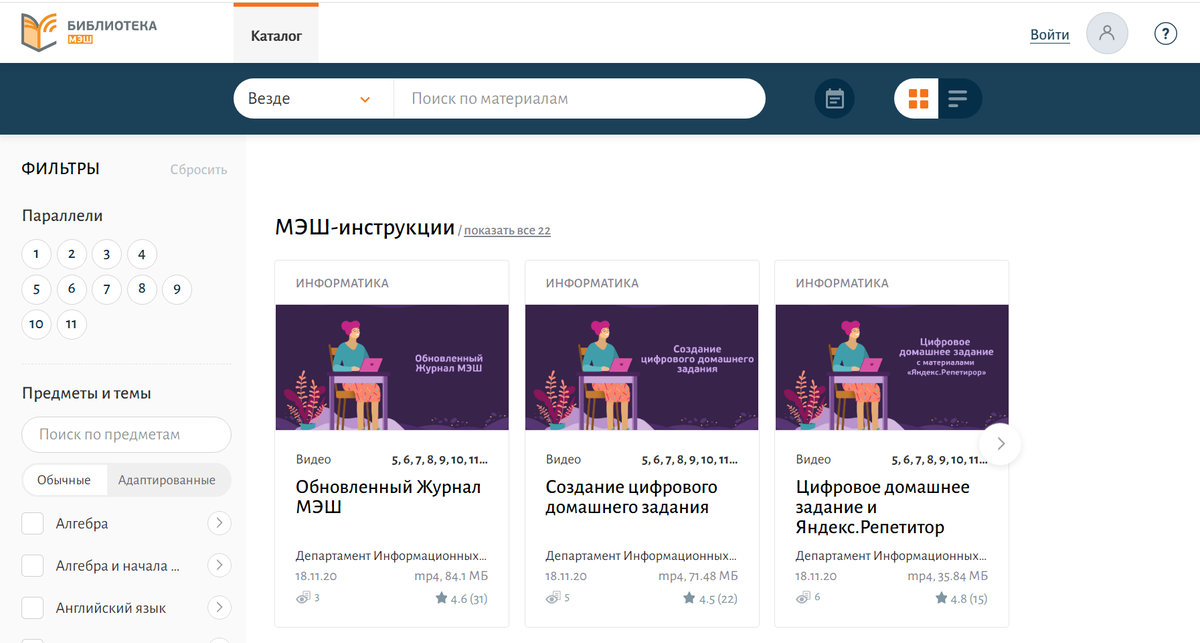Click the Библиотека МЭШ logo

pos(89,32)
